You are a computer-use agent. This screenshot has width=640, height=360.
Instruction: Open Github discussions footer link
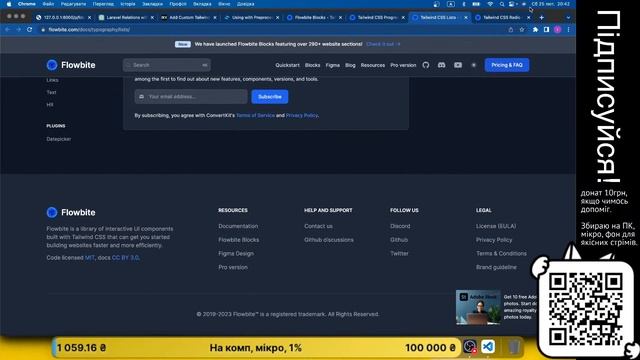[x=329, y=240]
